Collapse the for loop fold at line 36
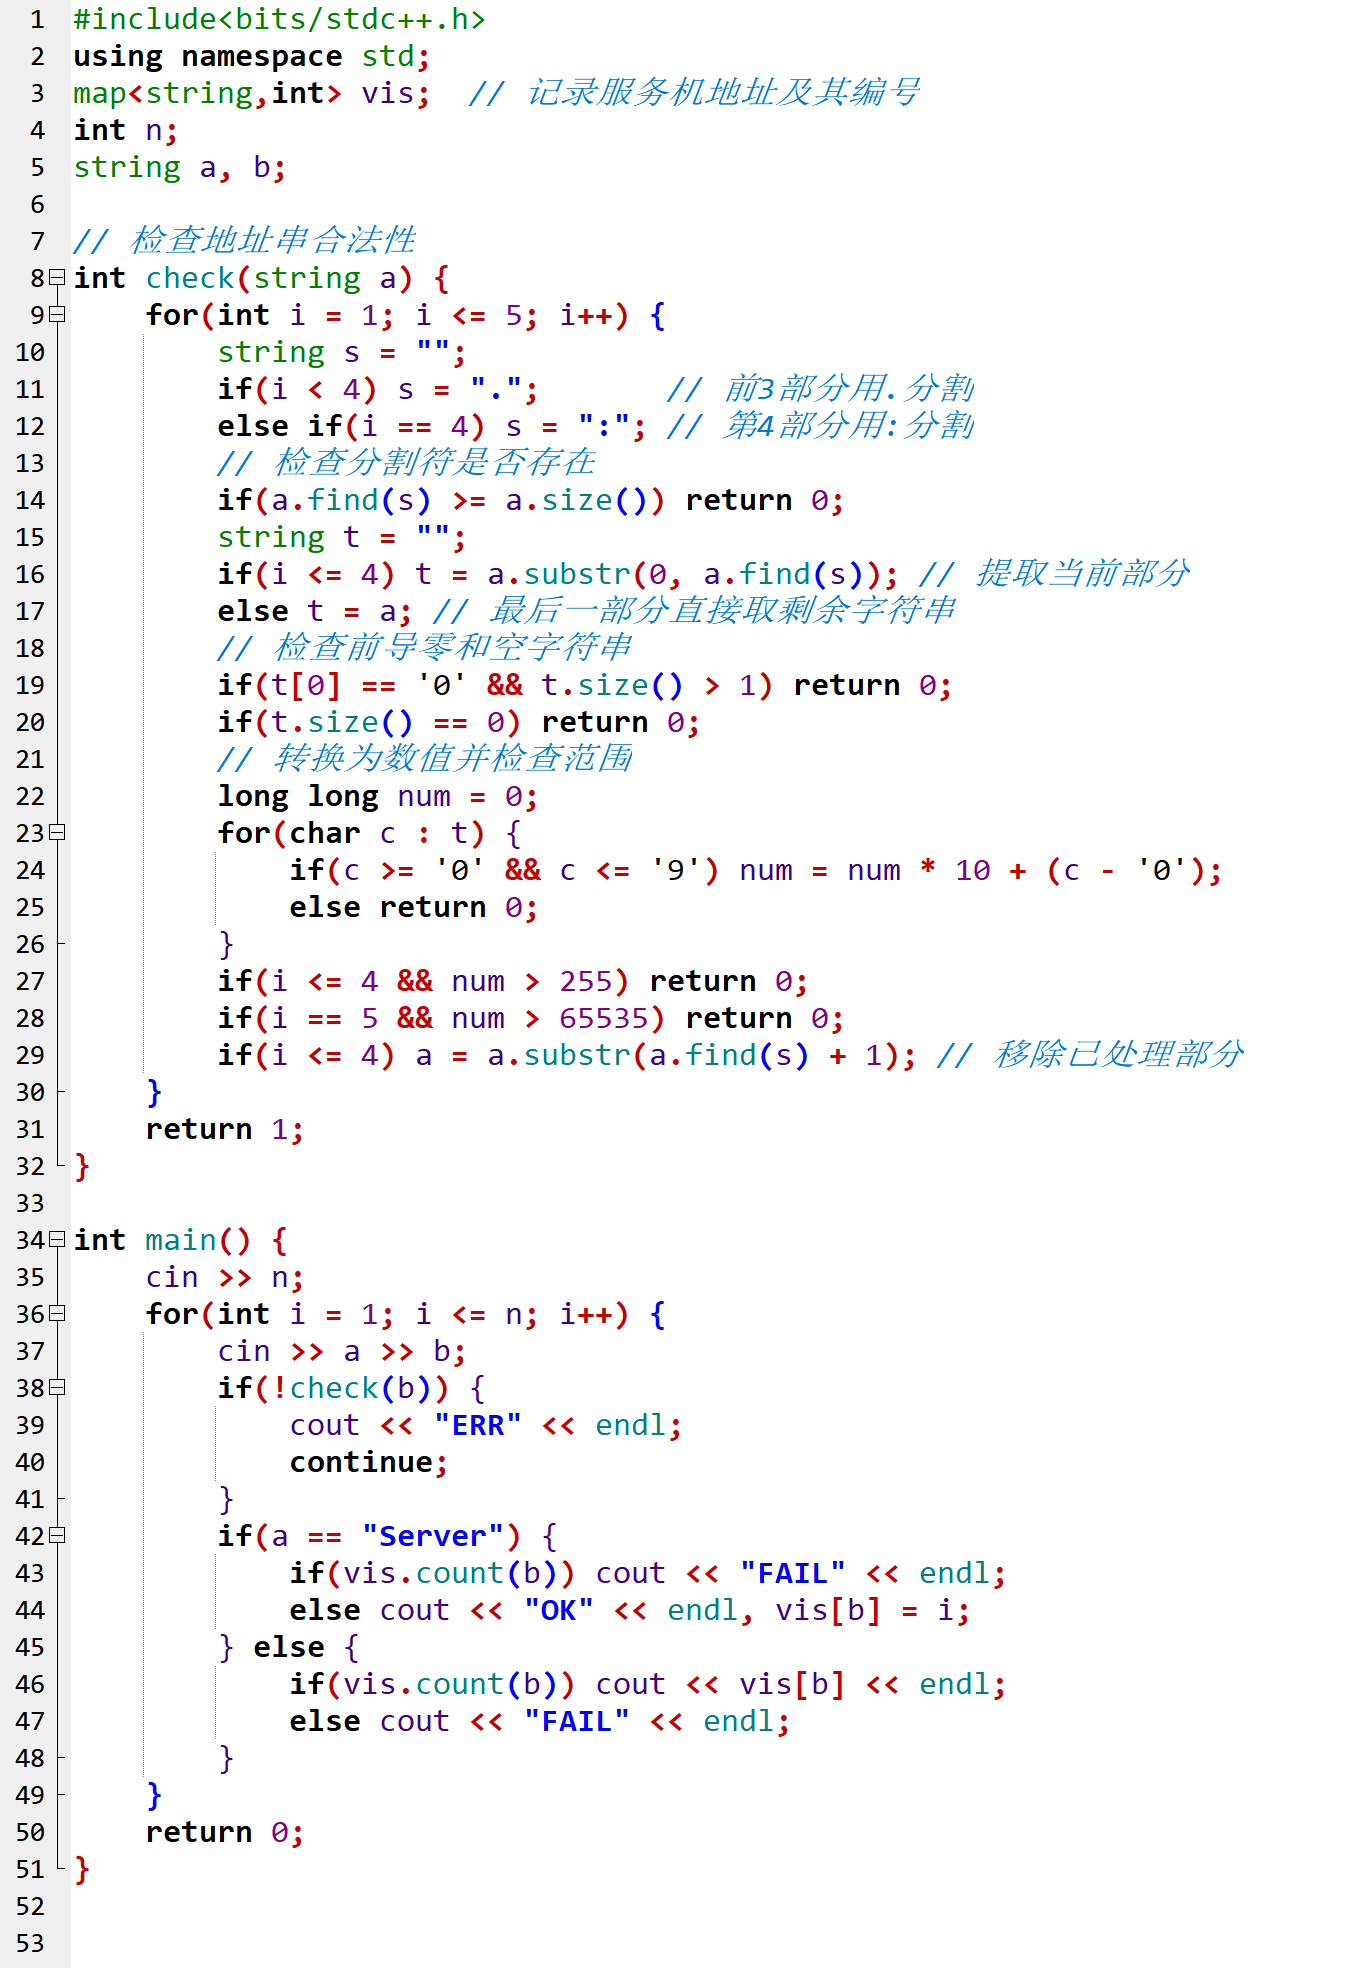 click(57, 1313)
